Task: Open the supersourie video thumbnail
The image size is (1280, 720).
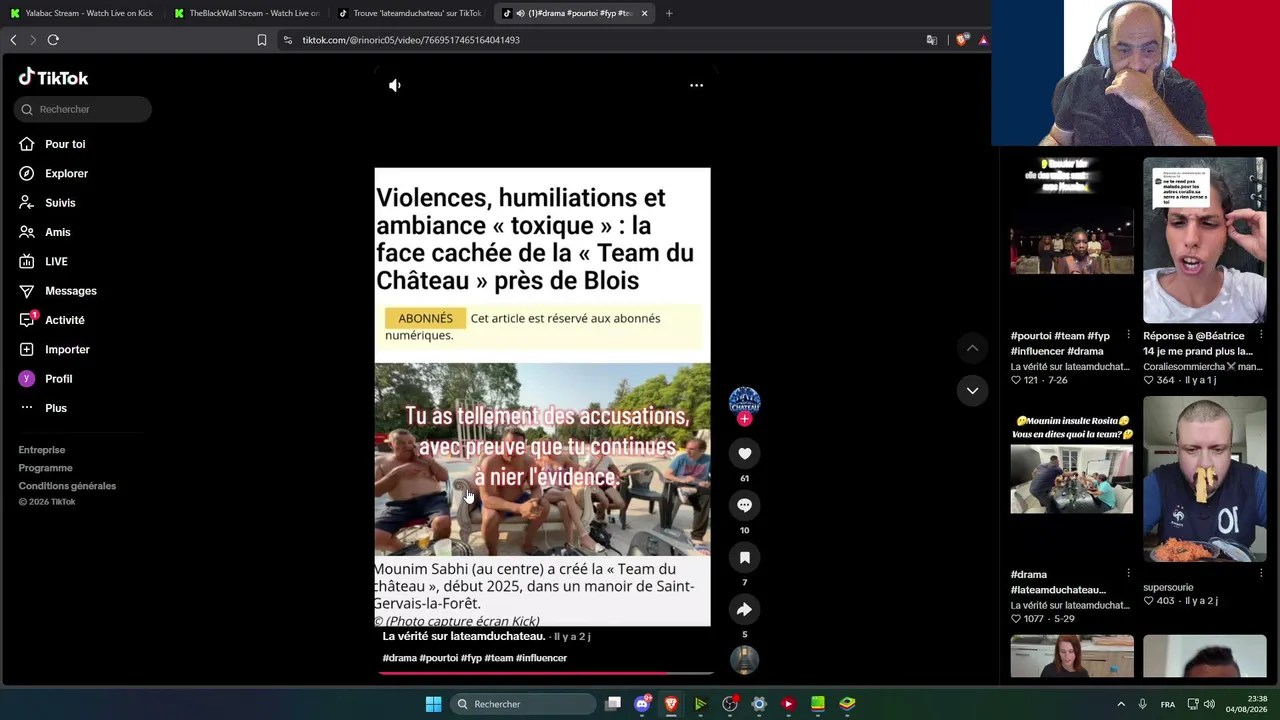Action: pyautogui.click(x=1204, y=479)
